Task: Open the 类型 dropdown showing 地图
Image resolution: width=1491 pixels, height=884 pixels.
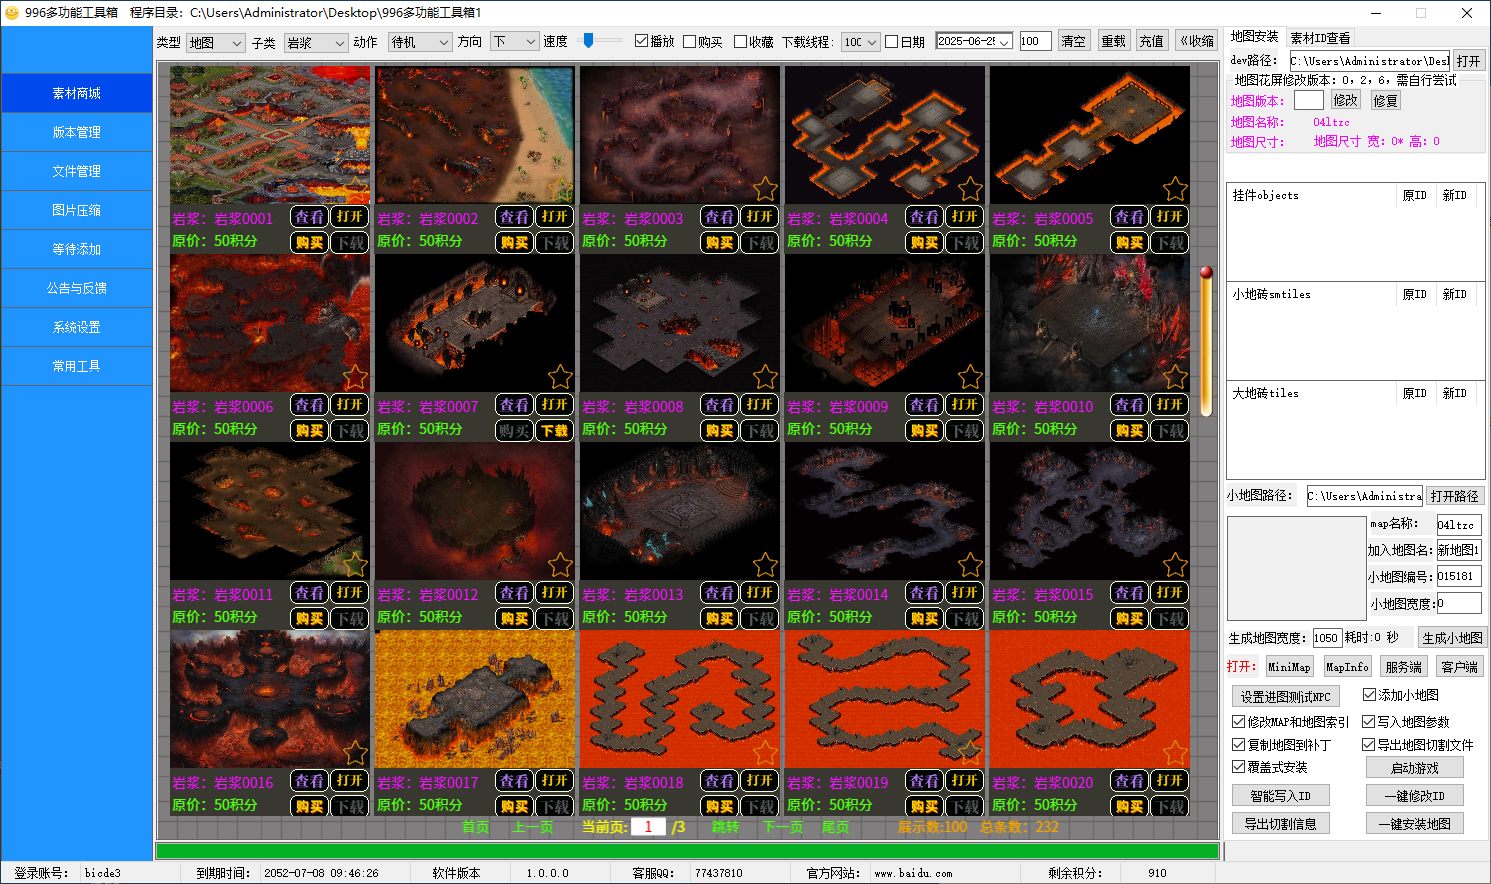Action: coord(215,43)
